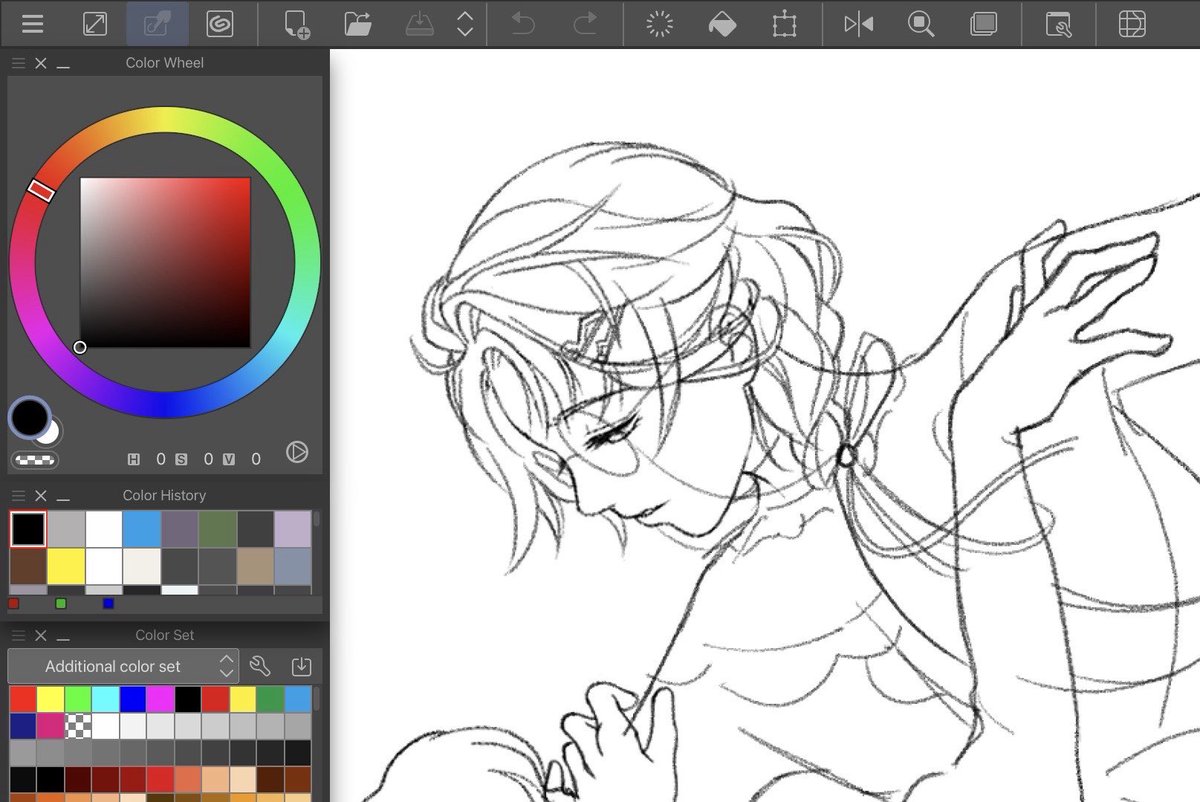Click the small red square under Color History
The width and height of the screenshot is (1200, 802).
tap(13, 604)
